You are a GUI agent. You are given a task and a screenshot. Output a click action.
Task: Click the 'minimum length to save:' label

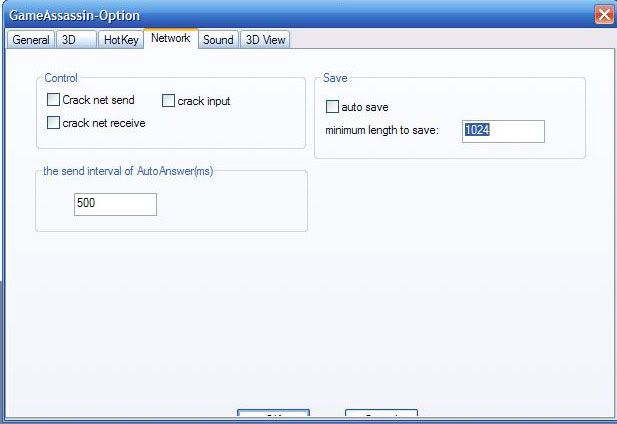382,130
